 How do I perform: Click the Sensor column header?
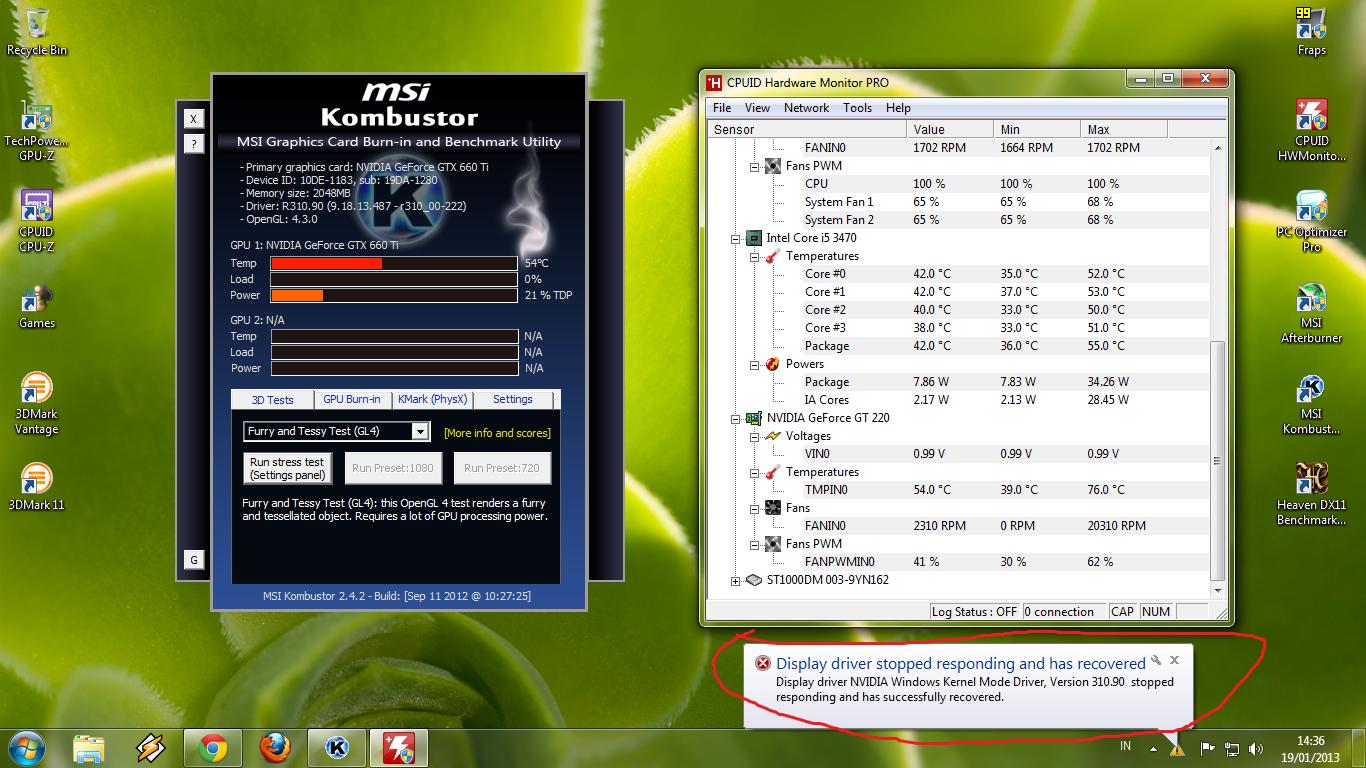808,129
